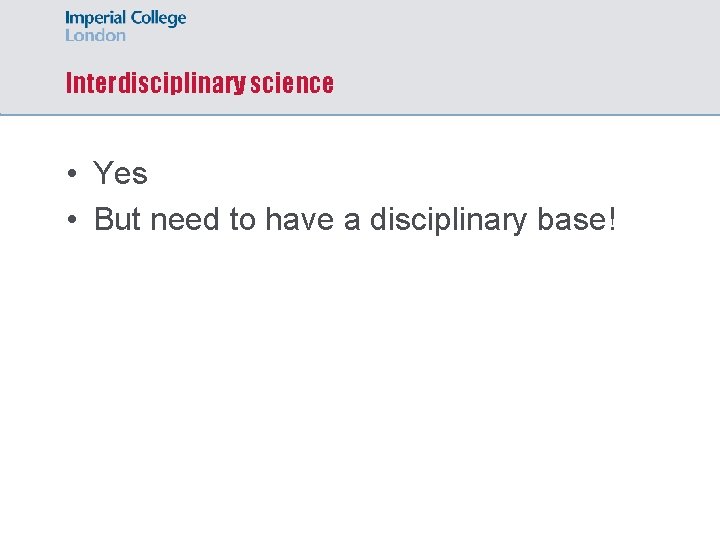Select the "Interdisciplinary science" slide title
This screenshot has height=540, width=720.
199,83
